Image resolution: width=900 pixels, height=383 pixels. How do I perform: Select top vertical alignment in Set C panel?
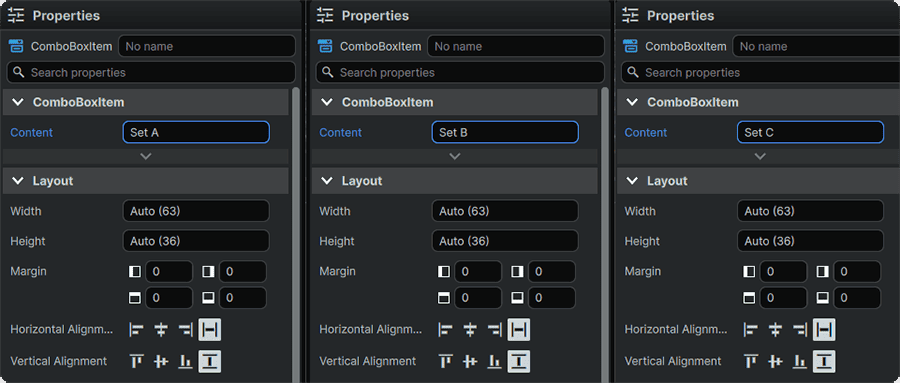pos(751,361)
